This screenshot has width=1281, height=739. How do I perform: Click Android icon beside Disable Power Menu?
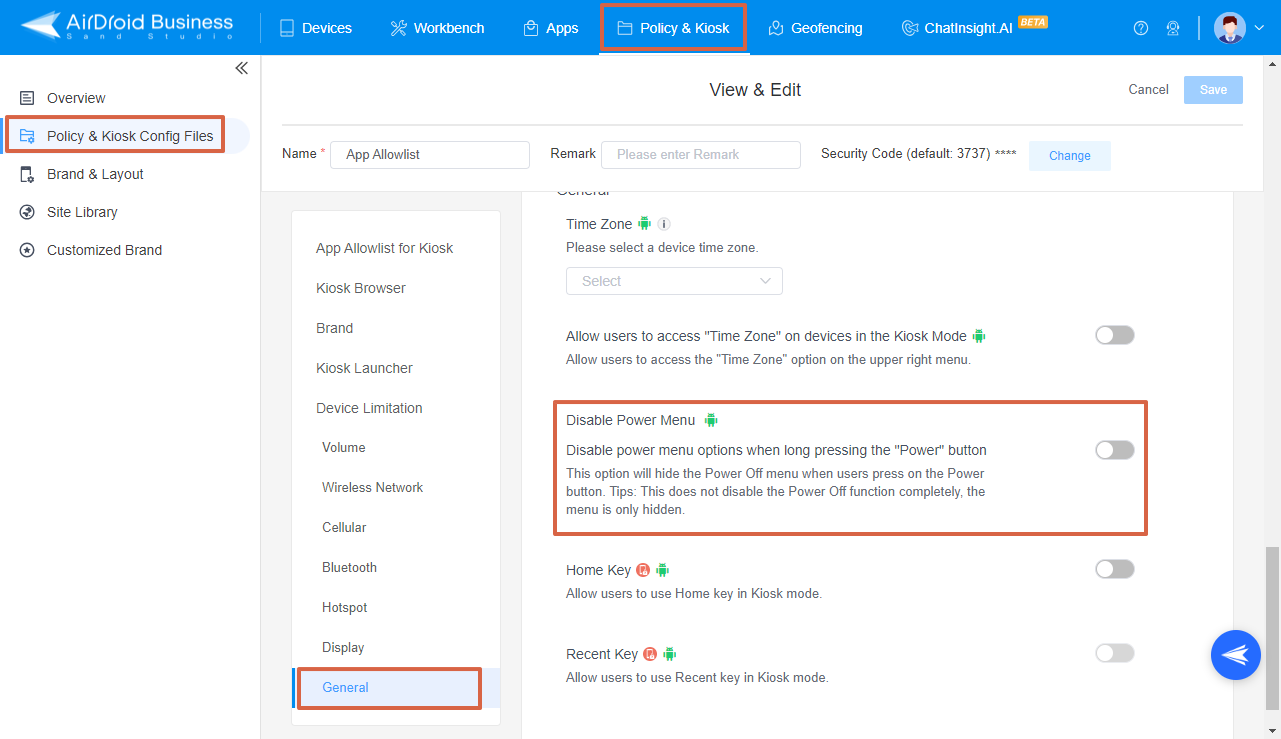711,420
